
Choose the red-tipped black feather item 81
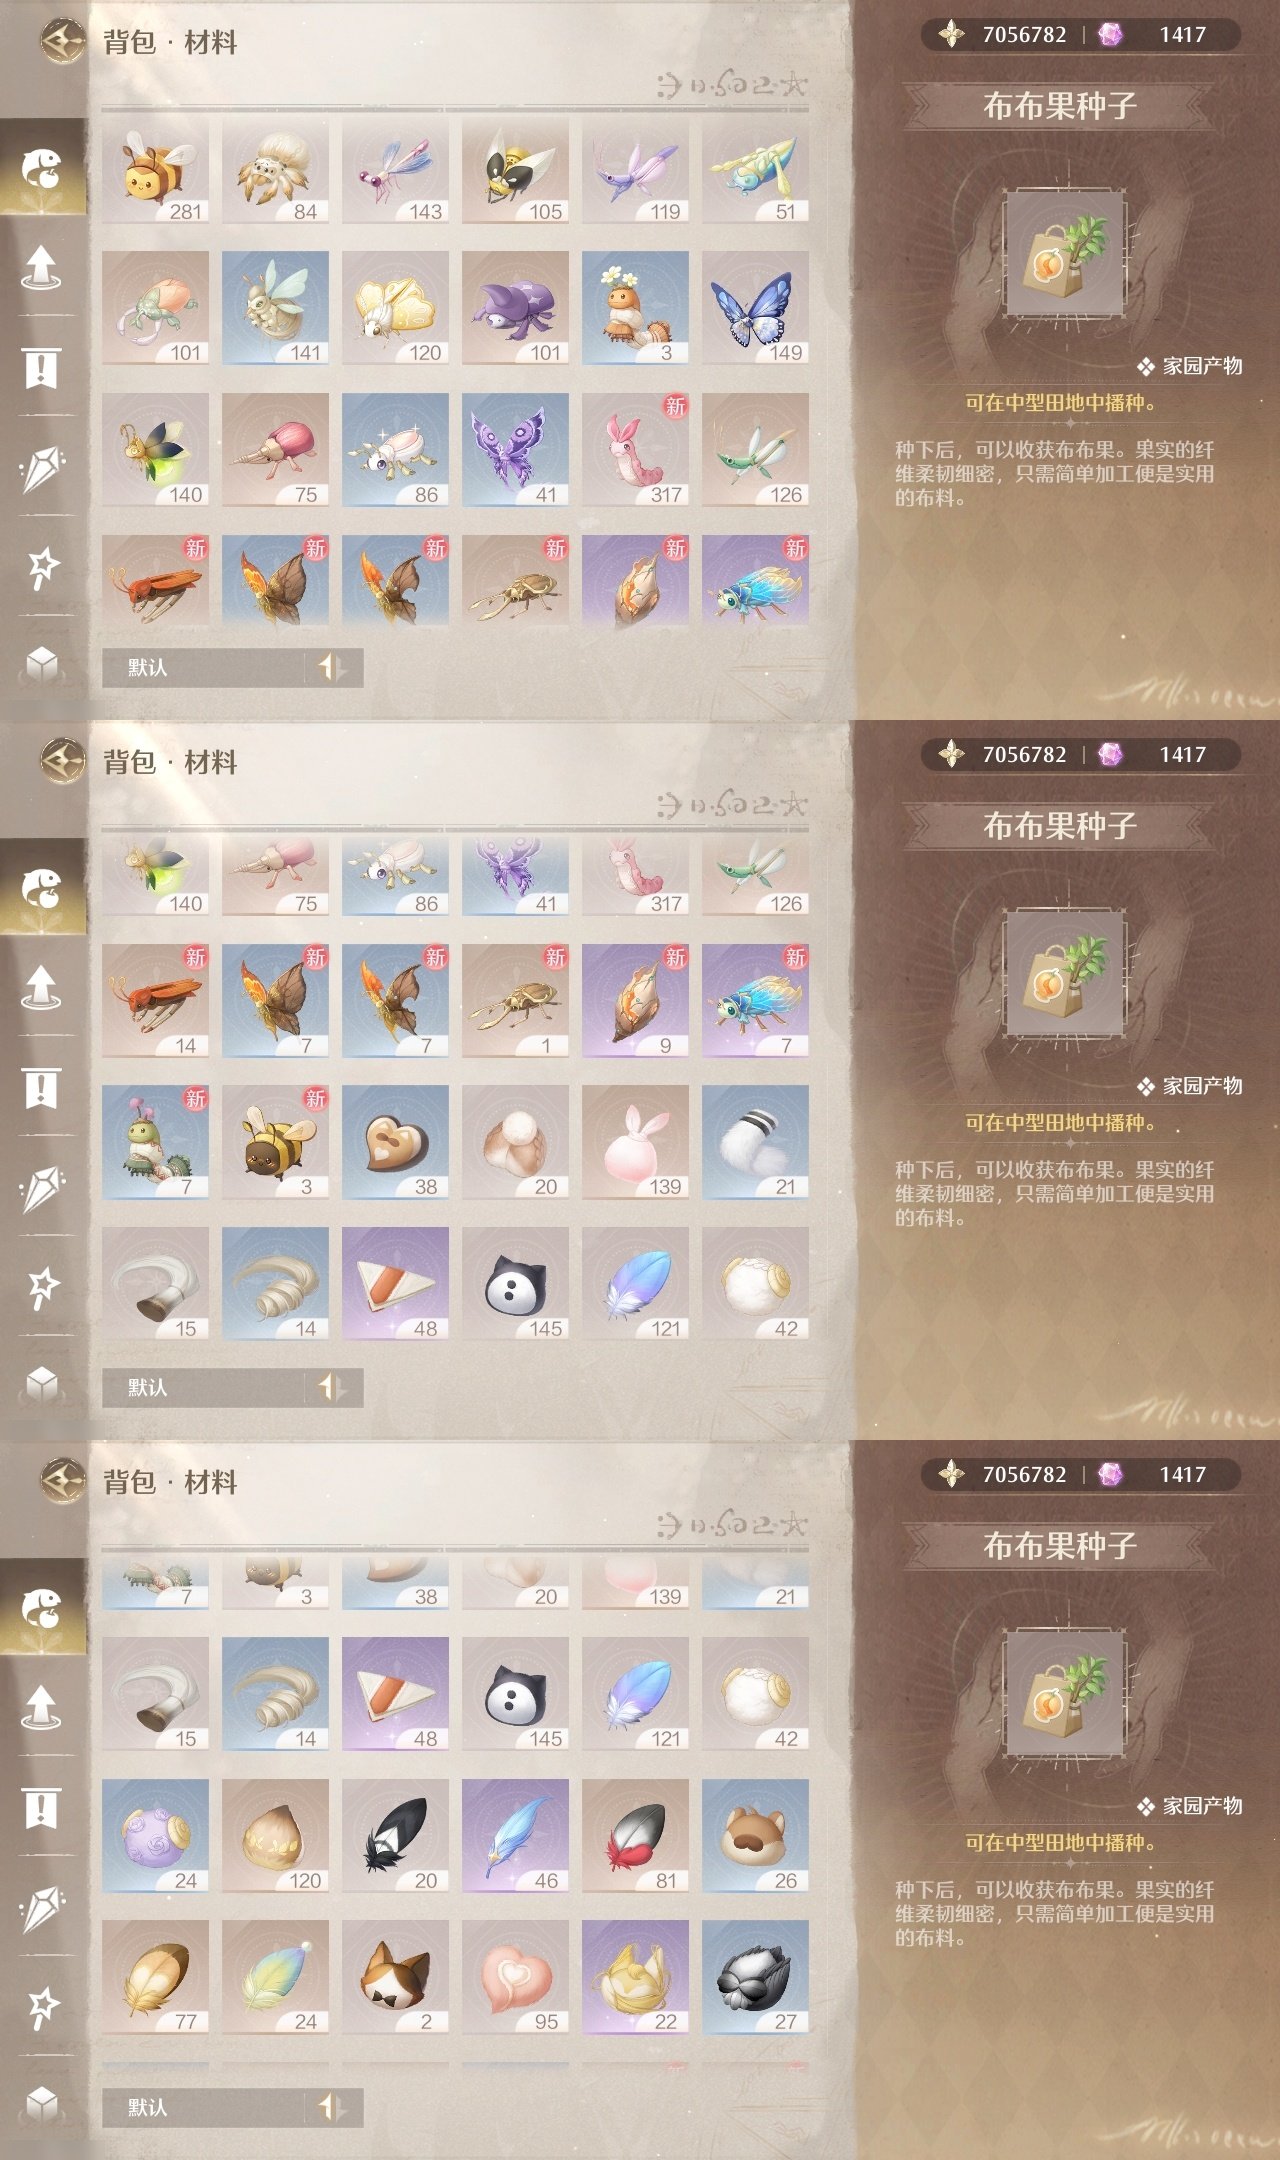click(635, 1836)
